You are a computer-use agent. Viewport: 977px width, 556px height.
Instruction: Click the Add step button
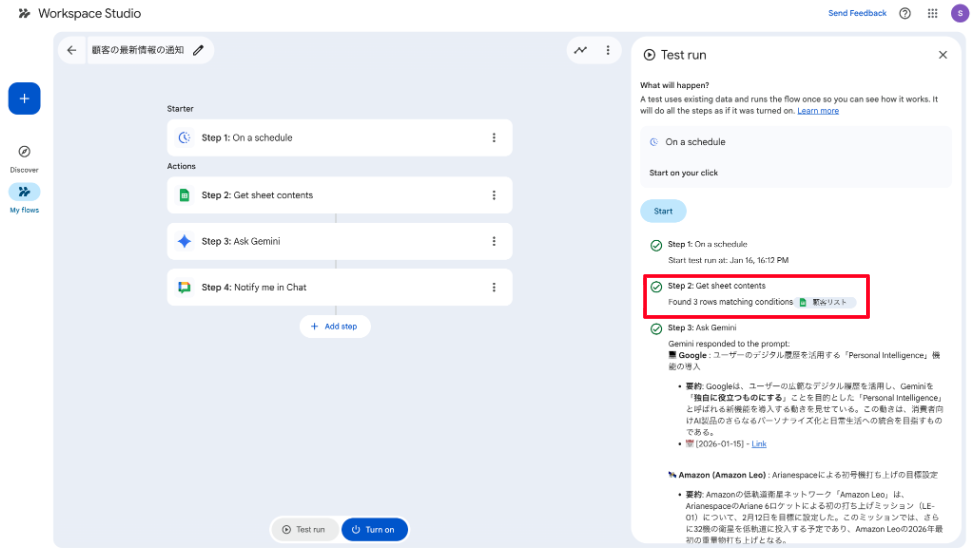tap(335, 326)
